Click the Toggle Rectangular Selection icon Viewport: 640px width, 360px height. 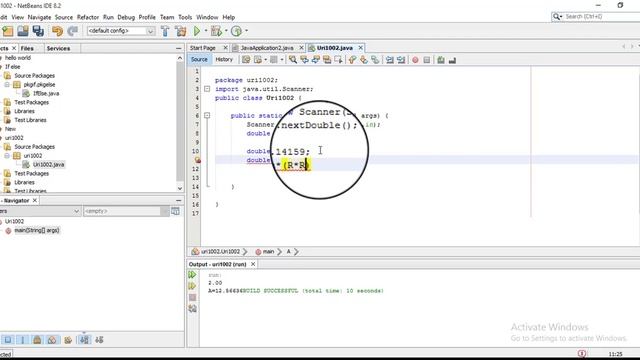pos(338,60)
